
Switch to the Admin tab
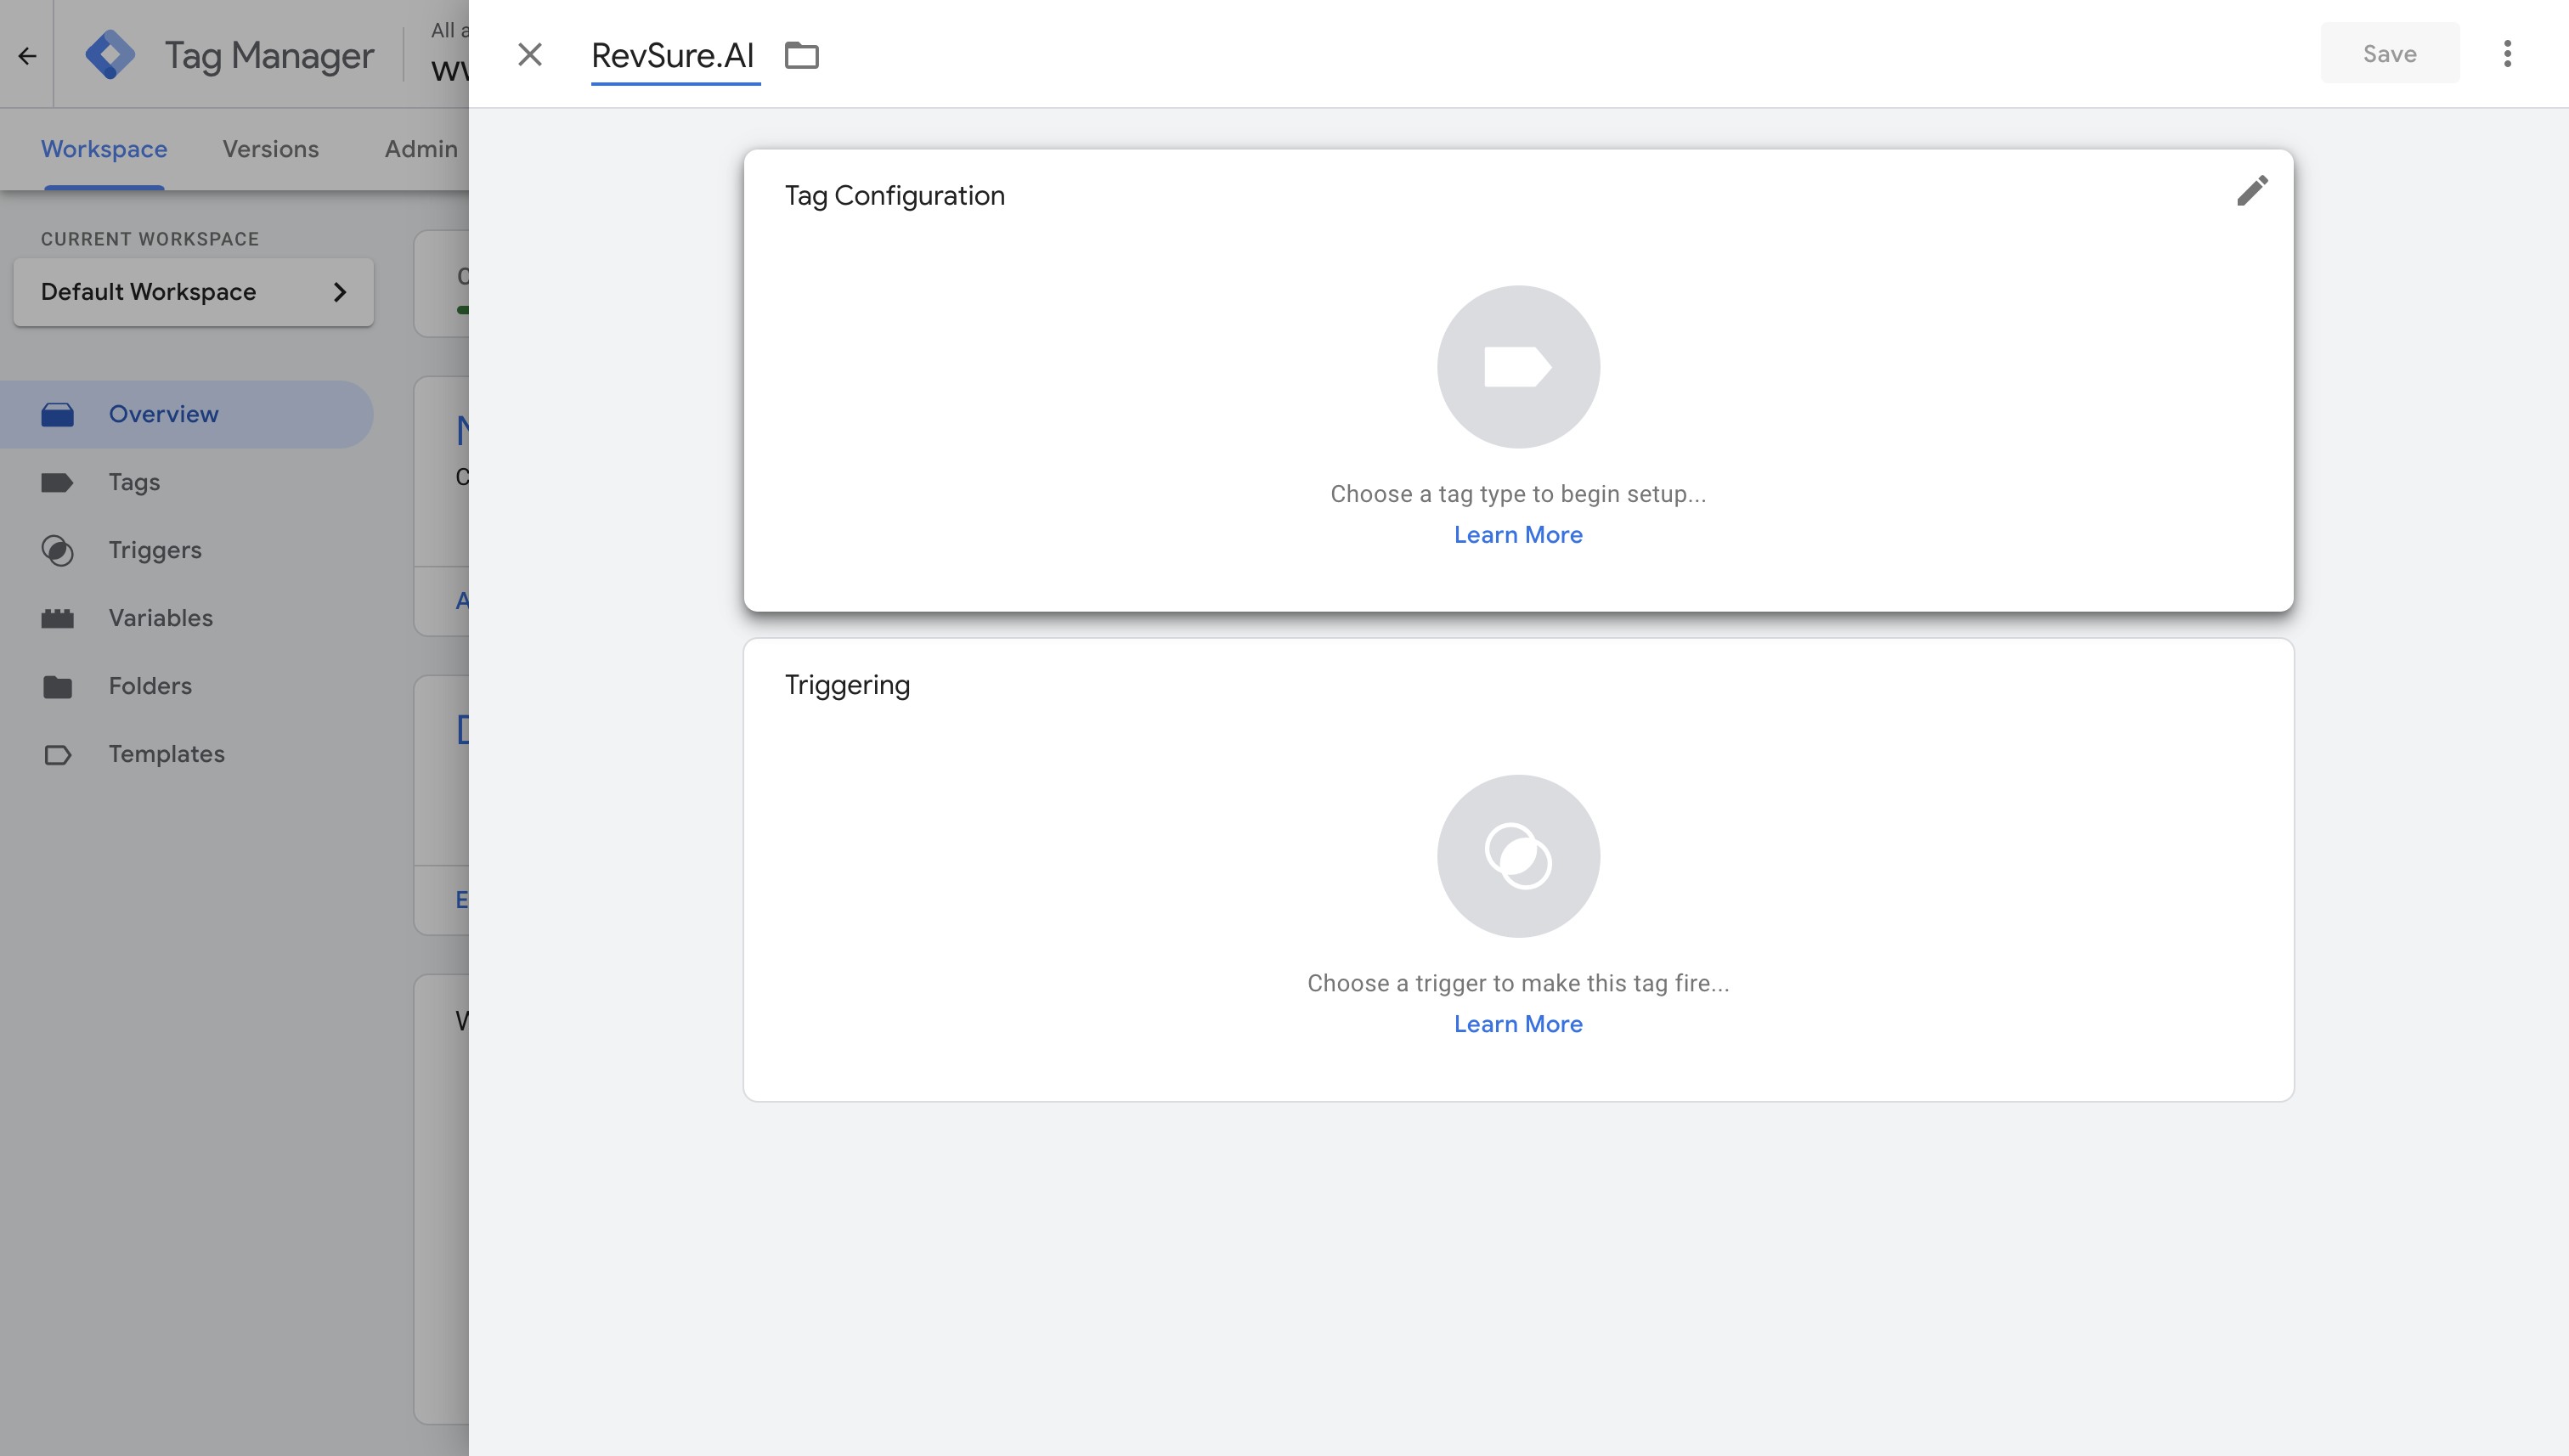[x=420, y=149]
